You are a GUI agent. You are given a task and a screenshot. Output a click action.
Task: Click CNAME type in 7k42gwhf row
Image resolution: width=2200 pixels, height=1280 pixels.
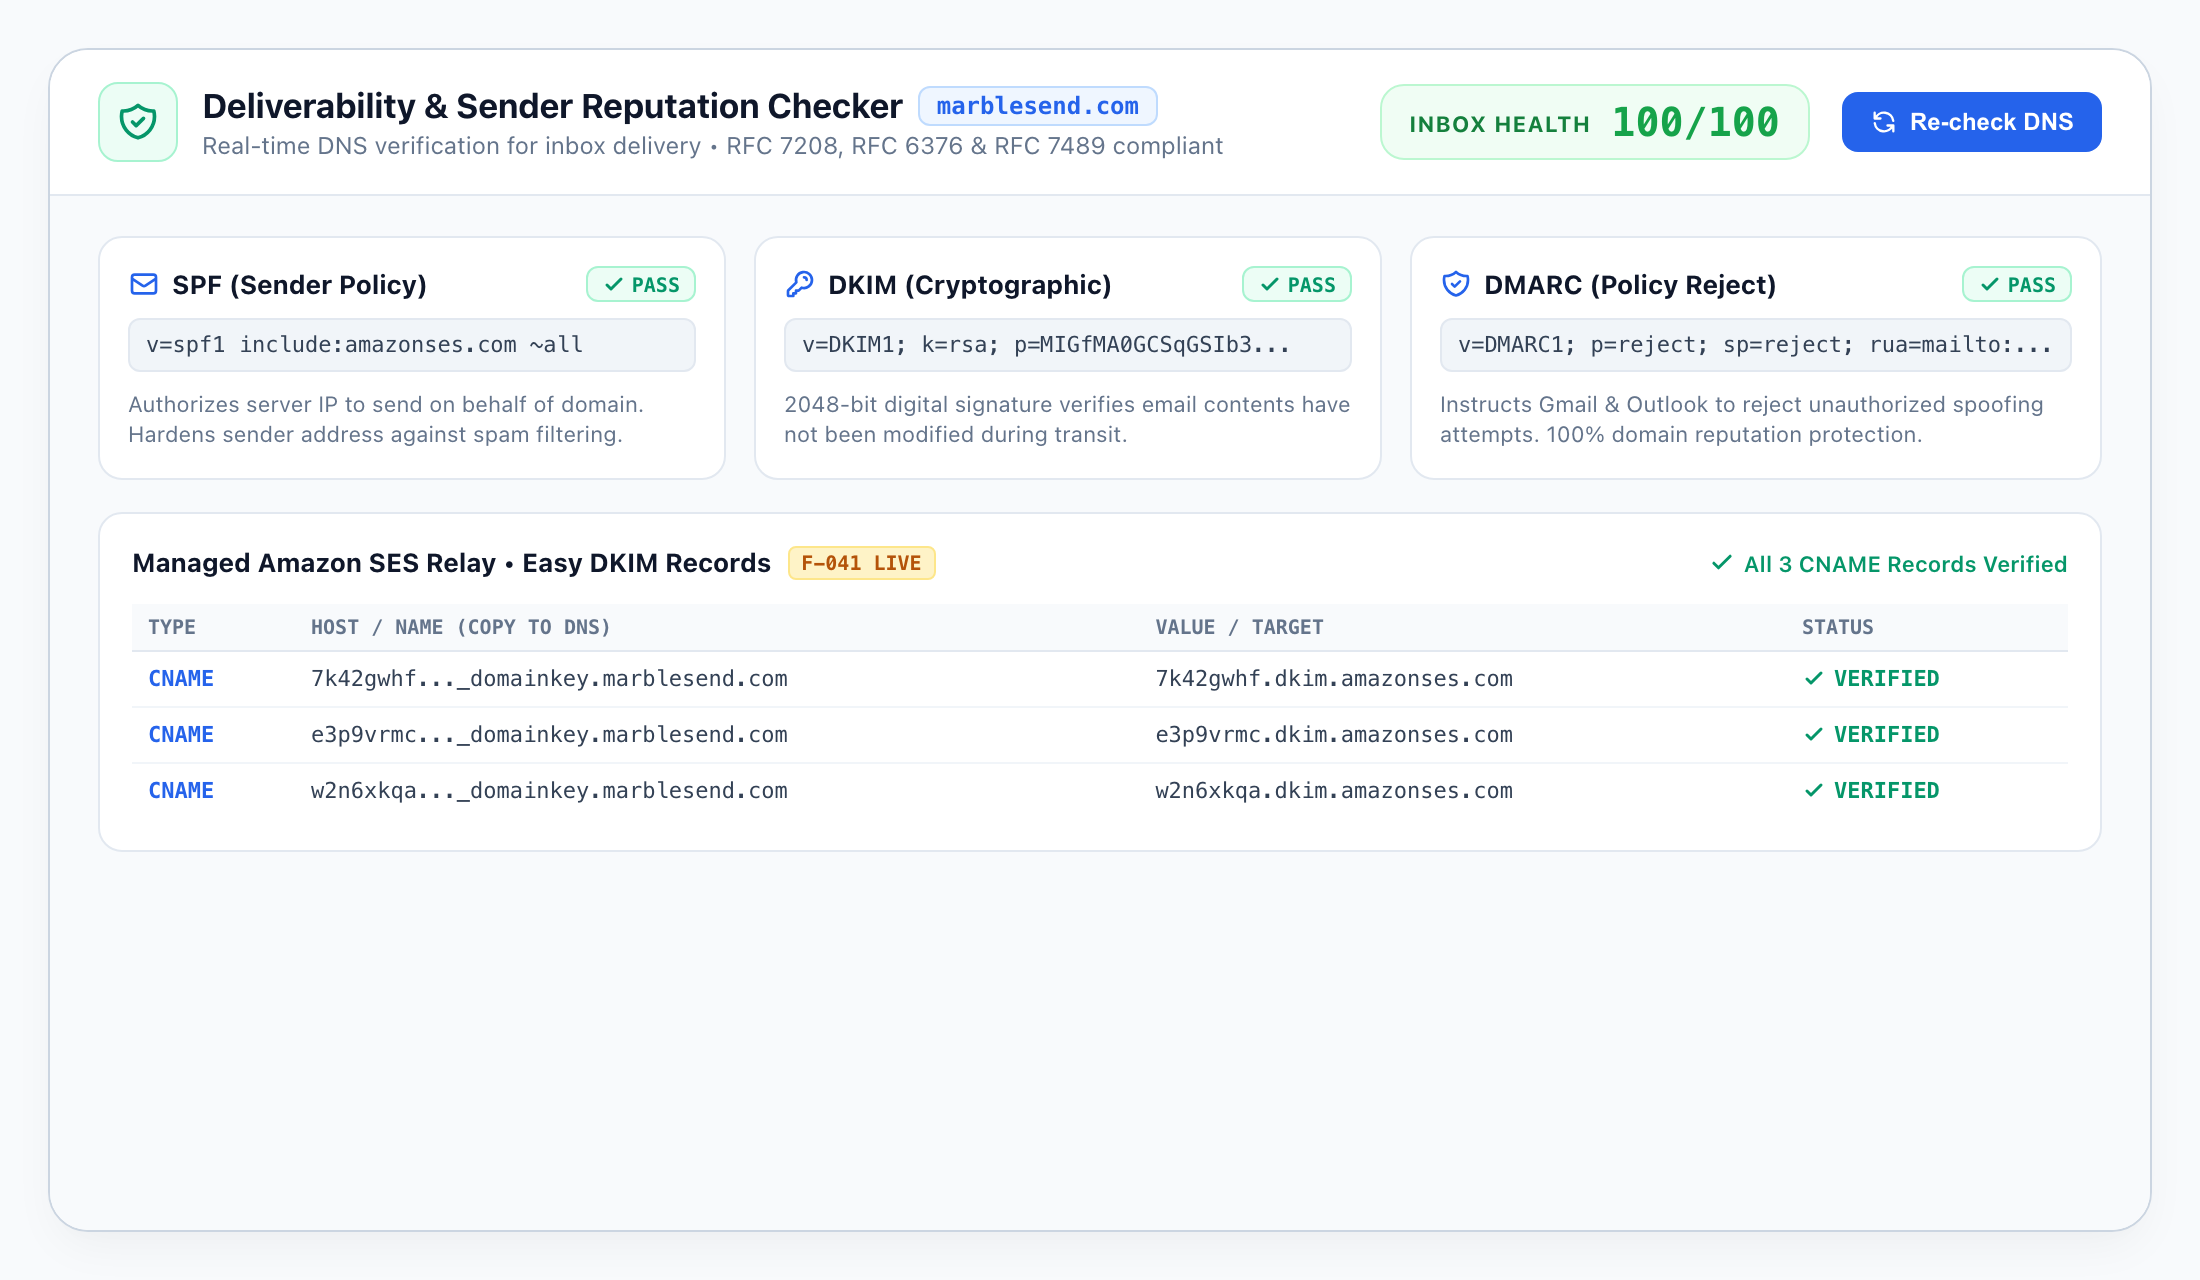click(x=181, y=679)
